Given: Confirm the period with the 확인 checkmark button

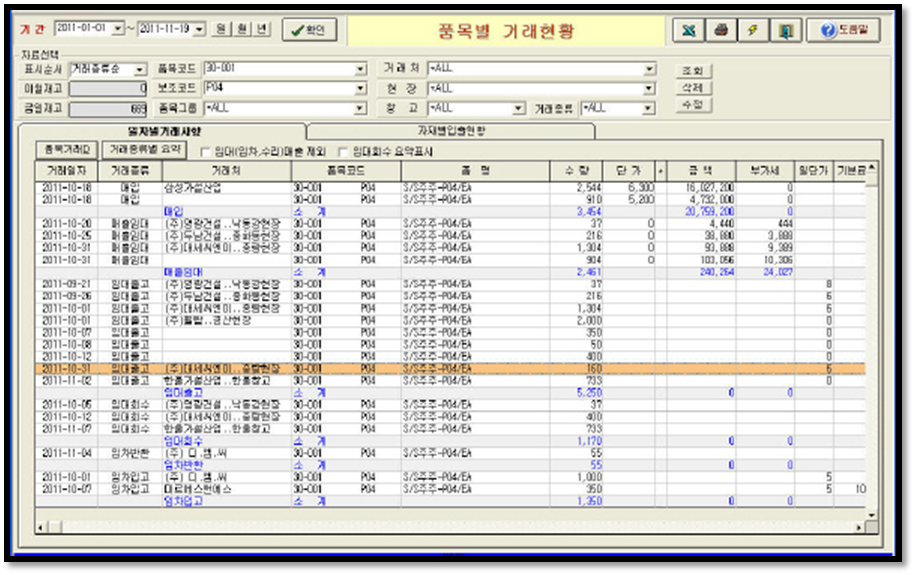Looking at the screenshot, I should (309, 30).
